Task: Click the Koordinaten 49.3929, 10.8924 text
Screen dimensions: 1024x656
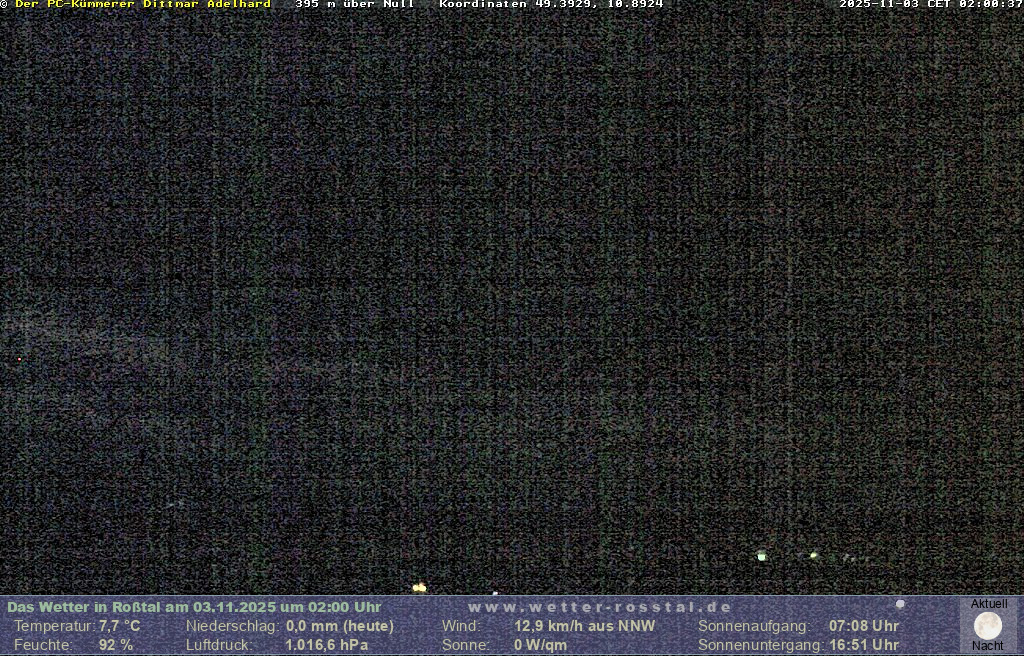Action: coord(551,4)
